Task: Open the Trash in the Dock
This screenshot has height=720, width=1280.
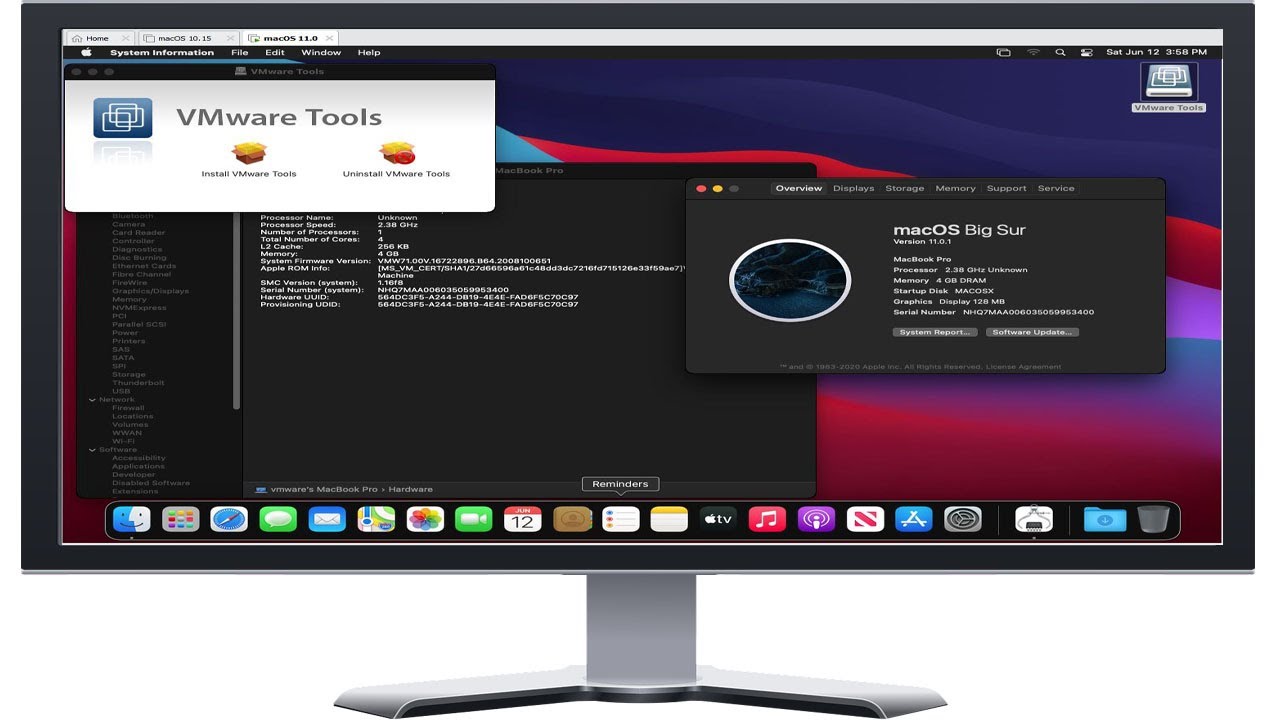Action: coord(1153,519)
